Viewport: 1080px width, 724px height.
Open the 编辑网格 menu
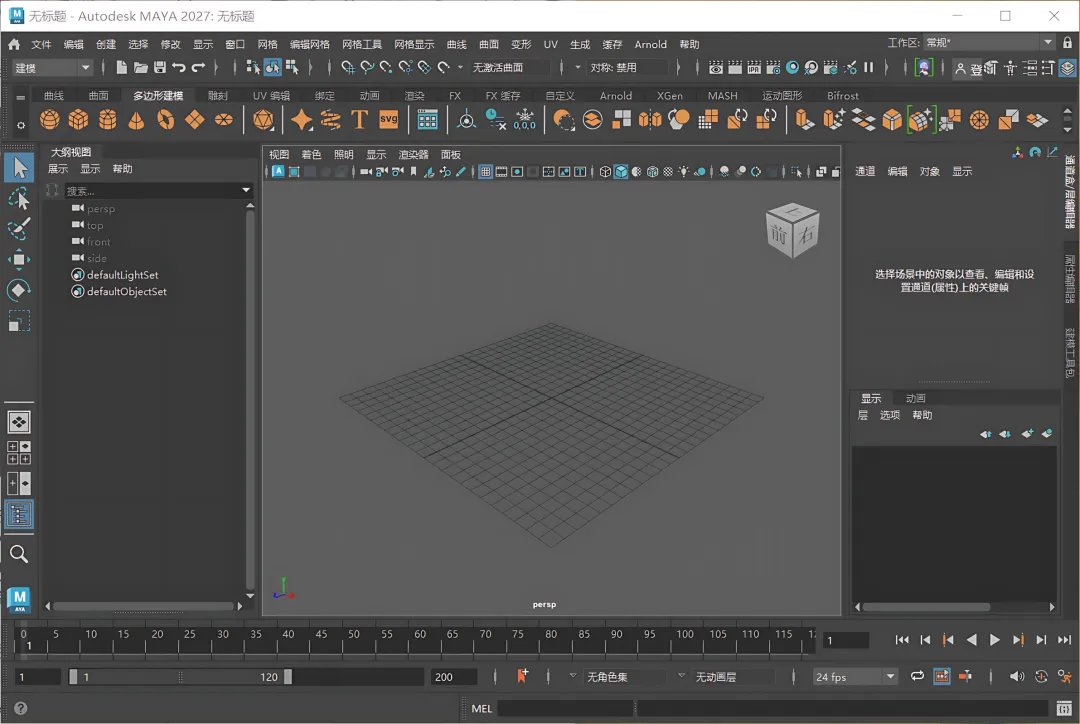pos(309,45)
